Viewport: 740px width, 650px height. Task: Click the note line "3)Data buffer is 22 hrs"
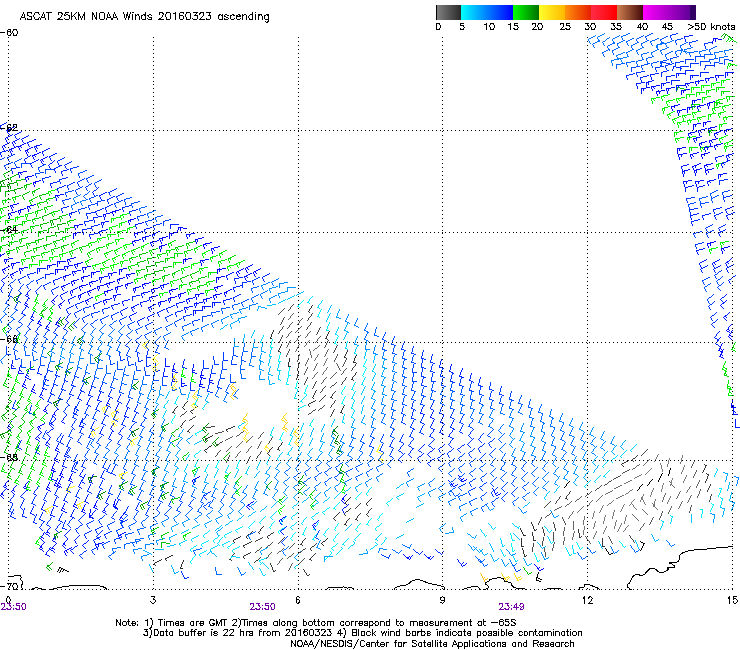coord(362,633)
